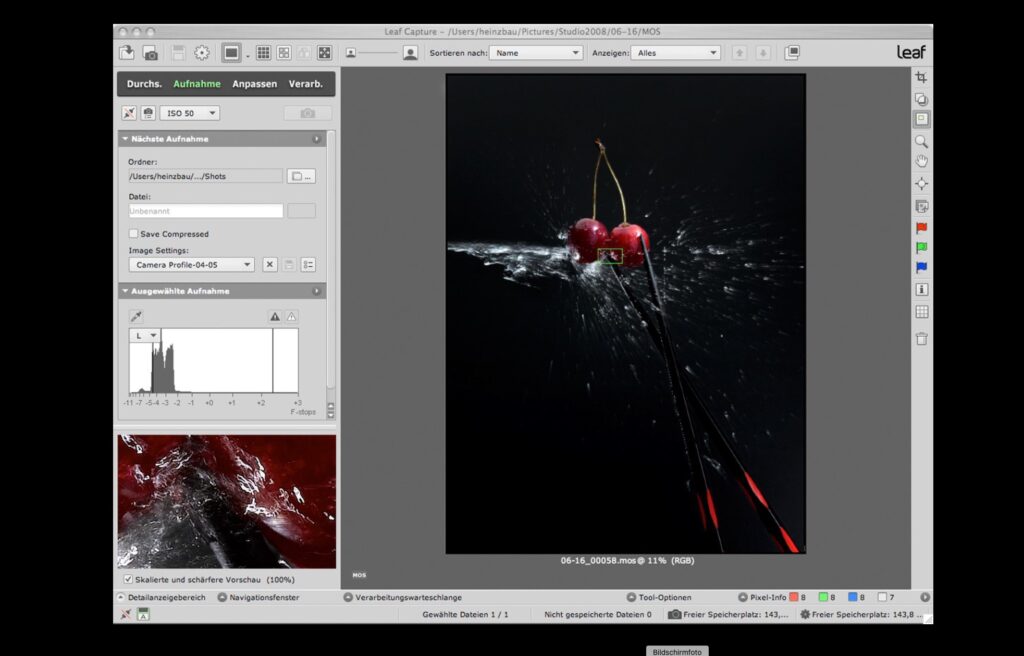Open the Sortieren nach Name dropdown
1024x656 pixels.
coord(535,53)
